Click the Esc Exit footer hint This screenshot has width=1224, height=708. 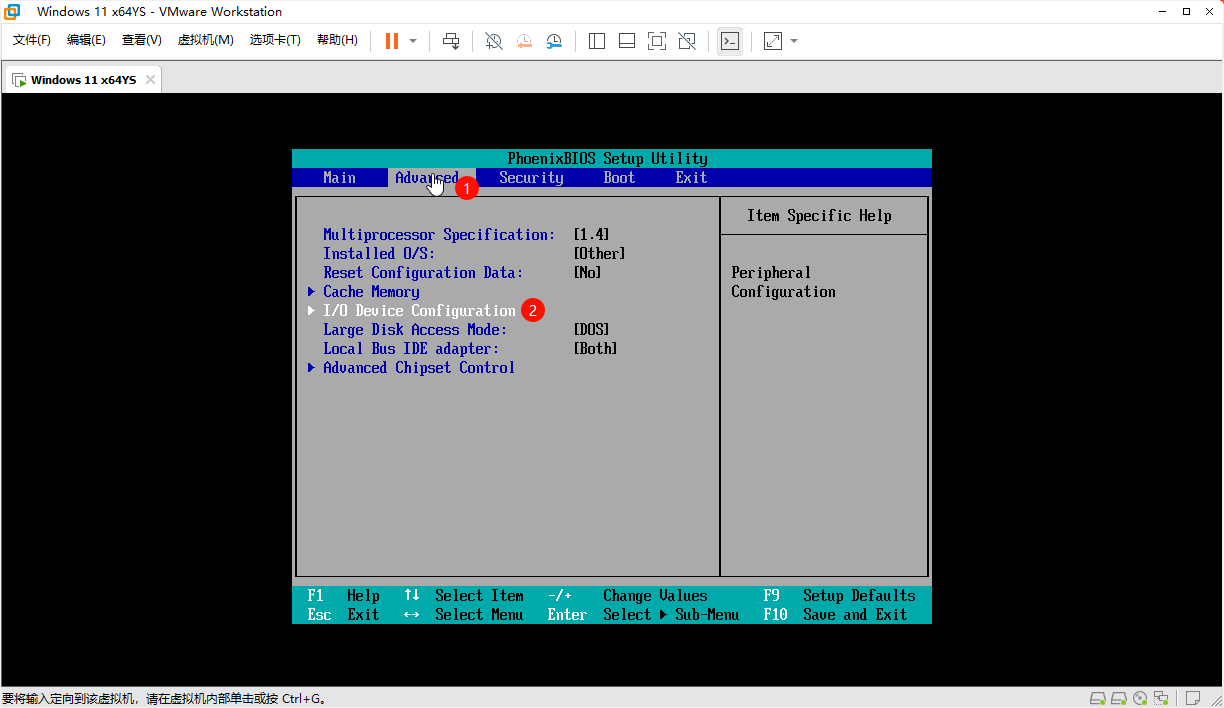(x=343, y=615)
